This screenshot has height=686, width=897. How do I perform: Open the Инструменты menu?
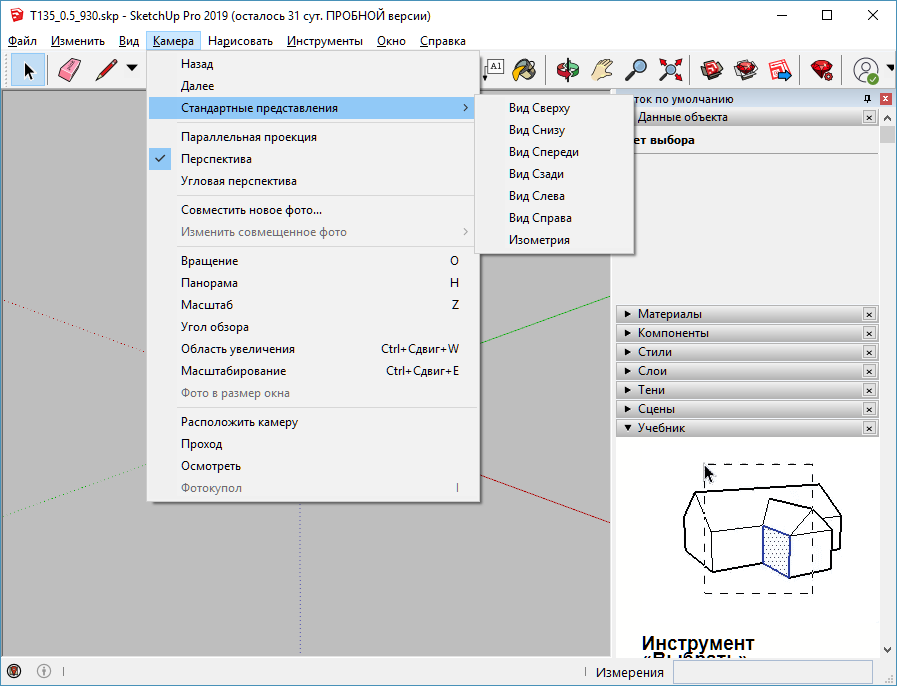(x=324, y=41)
